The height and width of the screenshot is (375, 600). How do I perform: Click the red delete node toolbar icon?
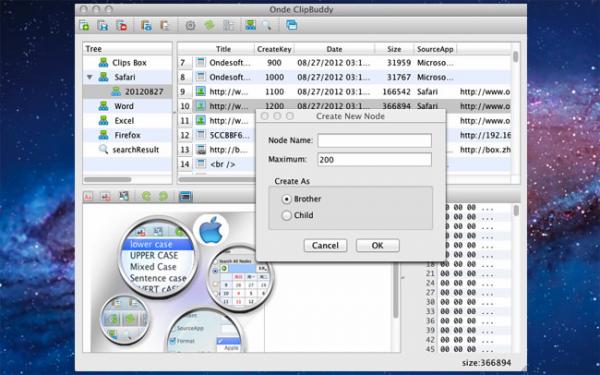(122, 26)
